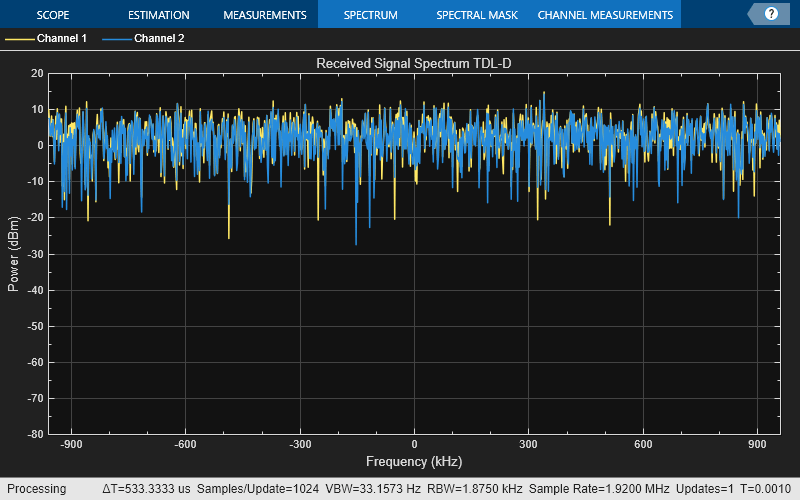Toggle Channel 1 legend entry
Image resolution: width=800 pixels, height=500 pixels.
[46, 38]
